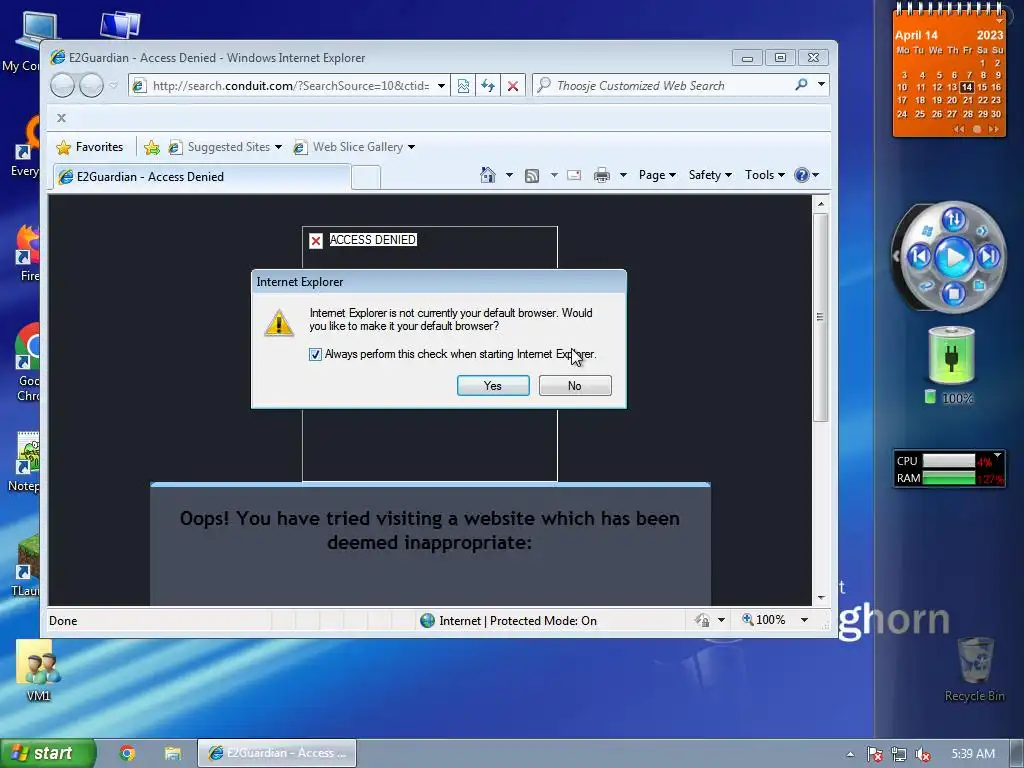Close the toolbar with small x
Viewport: 1024px width, 768px height.
(x=61, y=118)
